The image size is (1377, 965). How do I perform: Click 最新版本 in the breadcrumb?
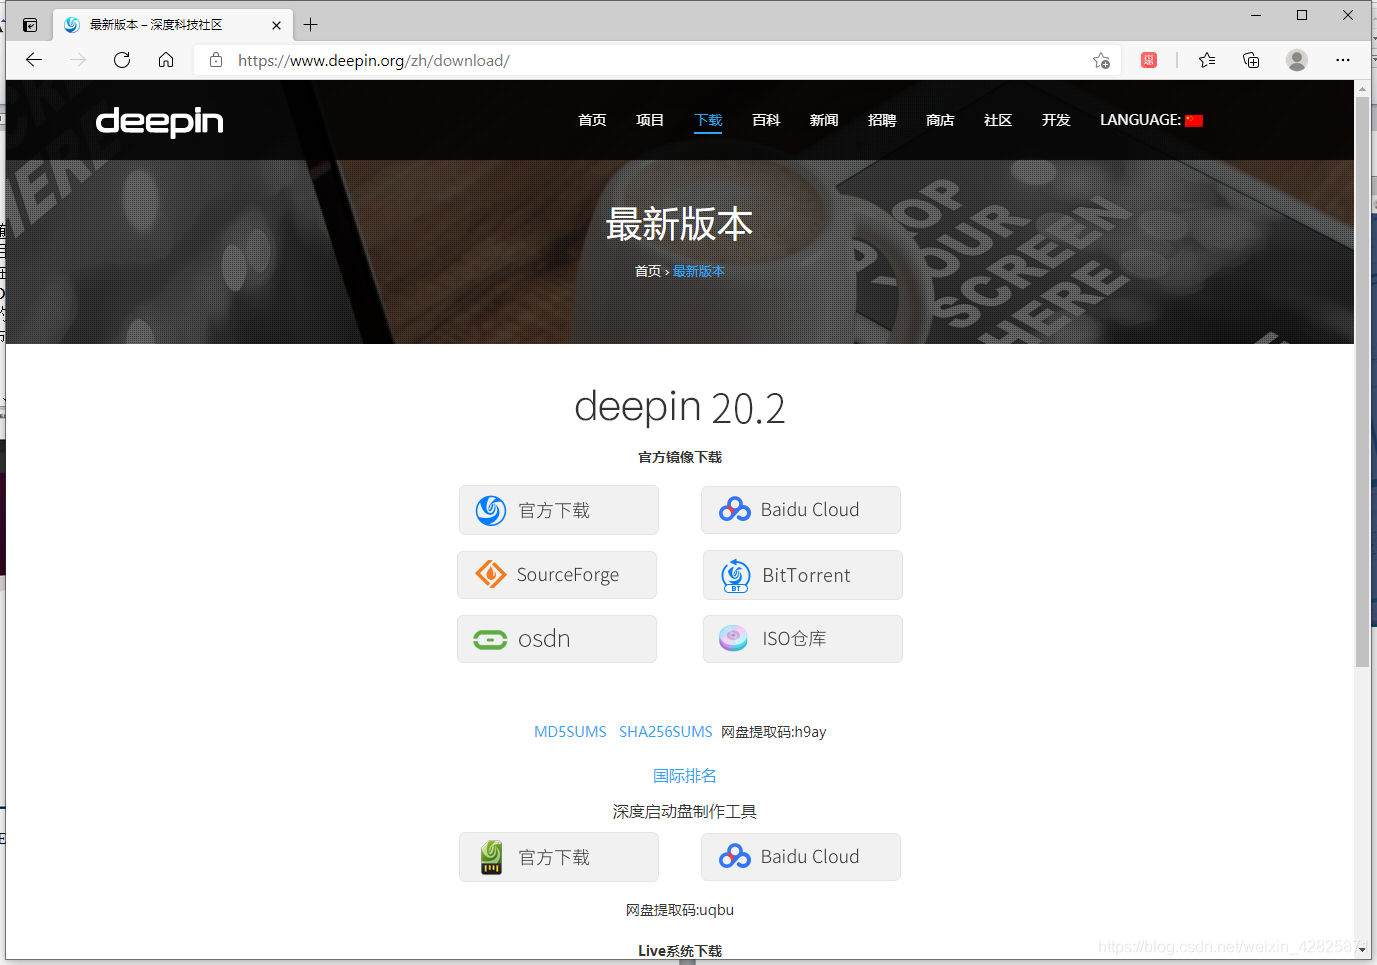(699, 271)
